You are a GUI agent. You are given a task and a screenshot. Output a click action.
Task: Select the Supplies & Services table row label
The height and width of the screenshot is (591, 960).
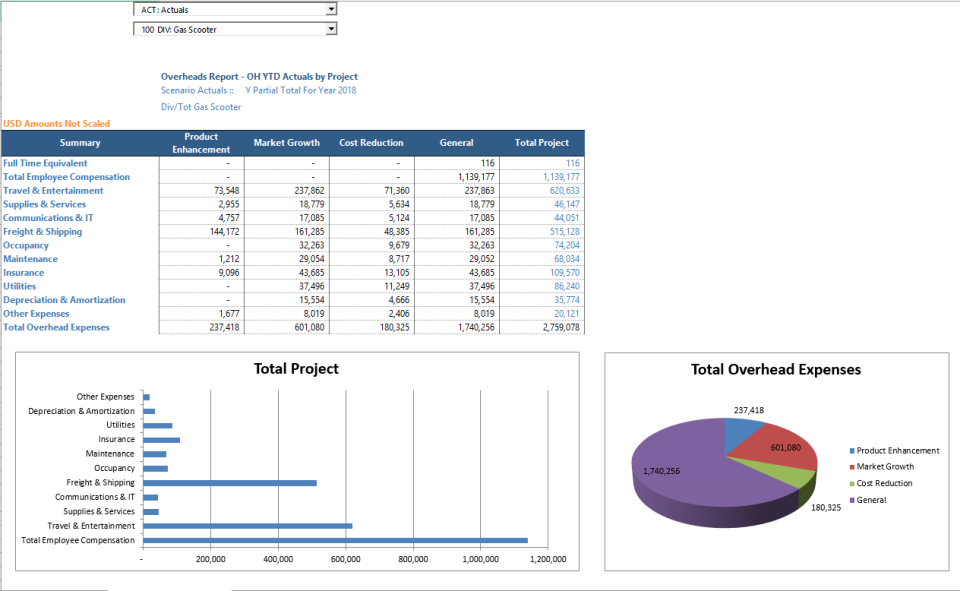[45, 204]
